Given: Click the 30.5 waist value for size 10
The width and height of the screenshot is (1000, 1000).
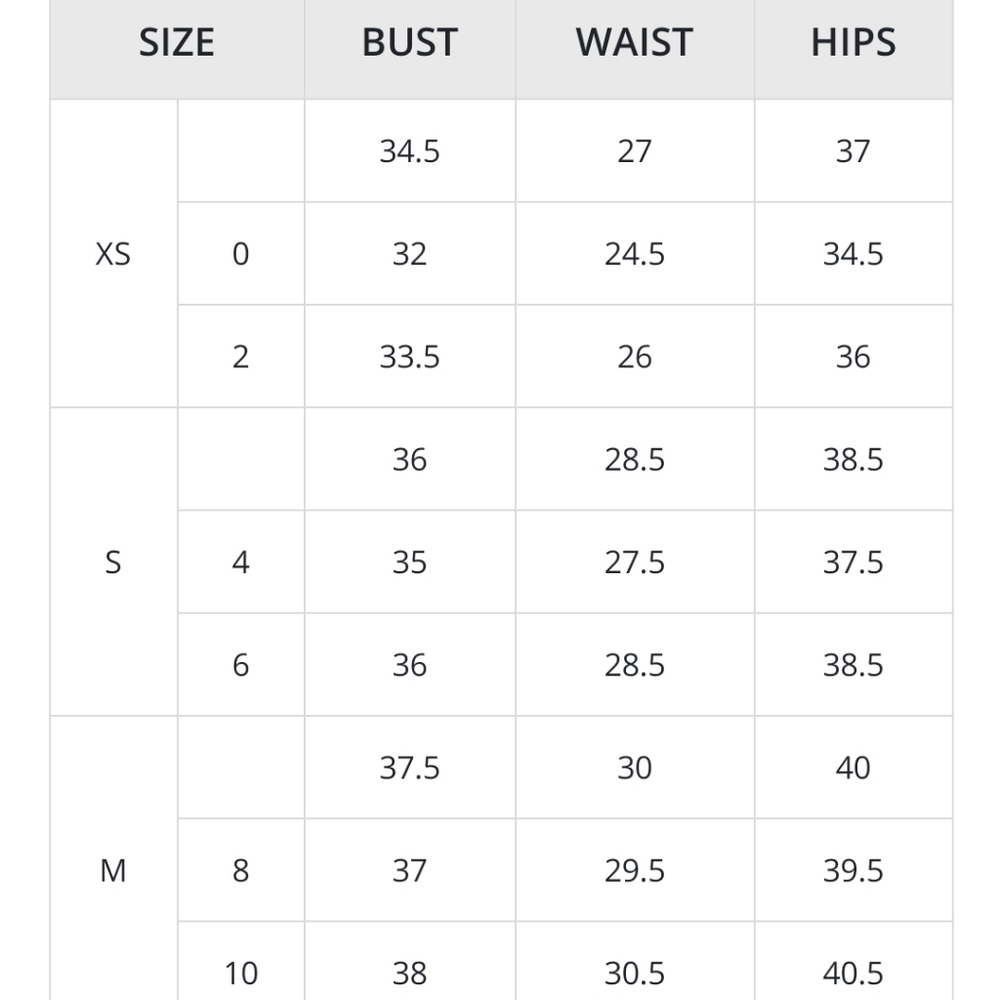Looking at the screenshot, I should point(634,972).
